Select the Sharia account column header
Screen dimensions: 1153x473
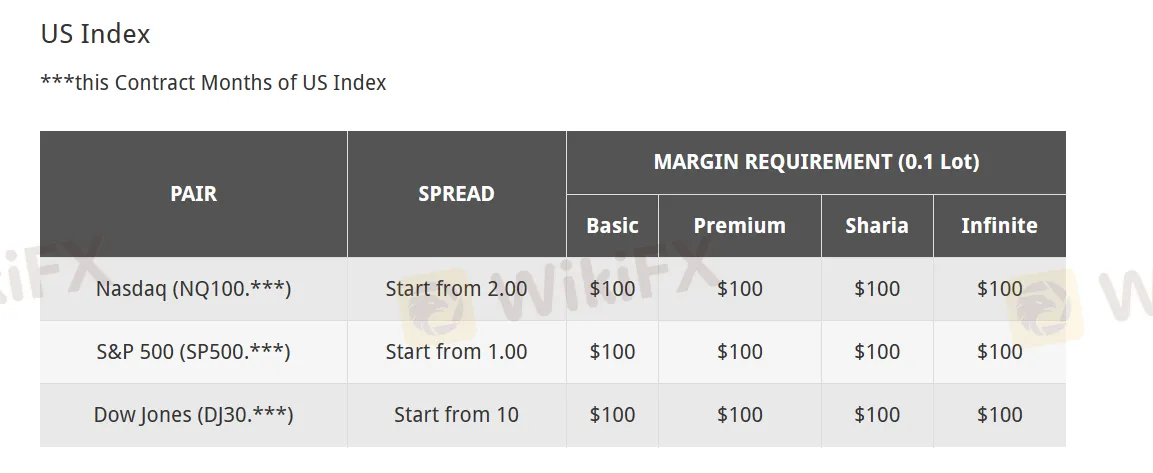tap(876, 226)
